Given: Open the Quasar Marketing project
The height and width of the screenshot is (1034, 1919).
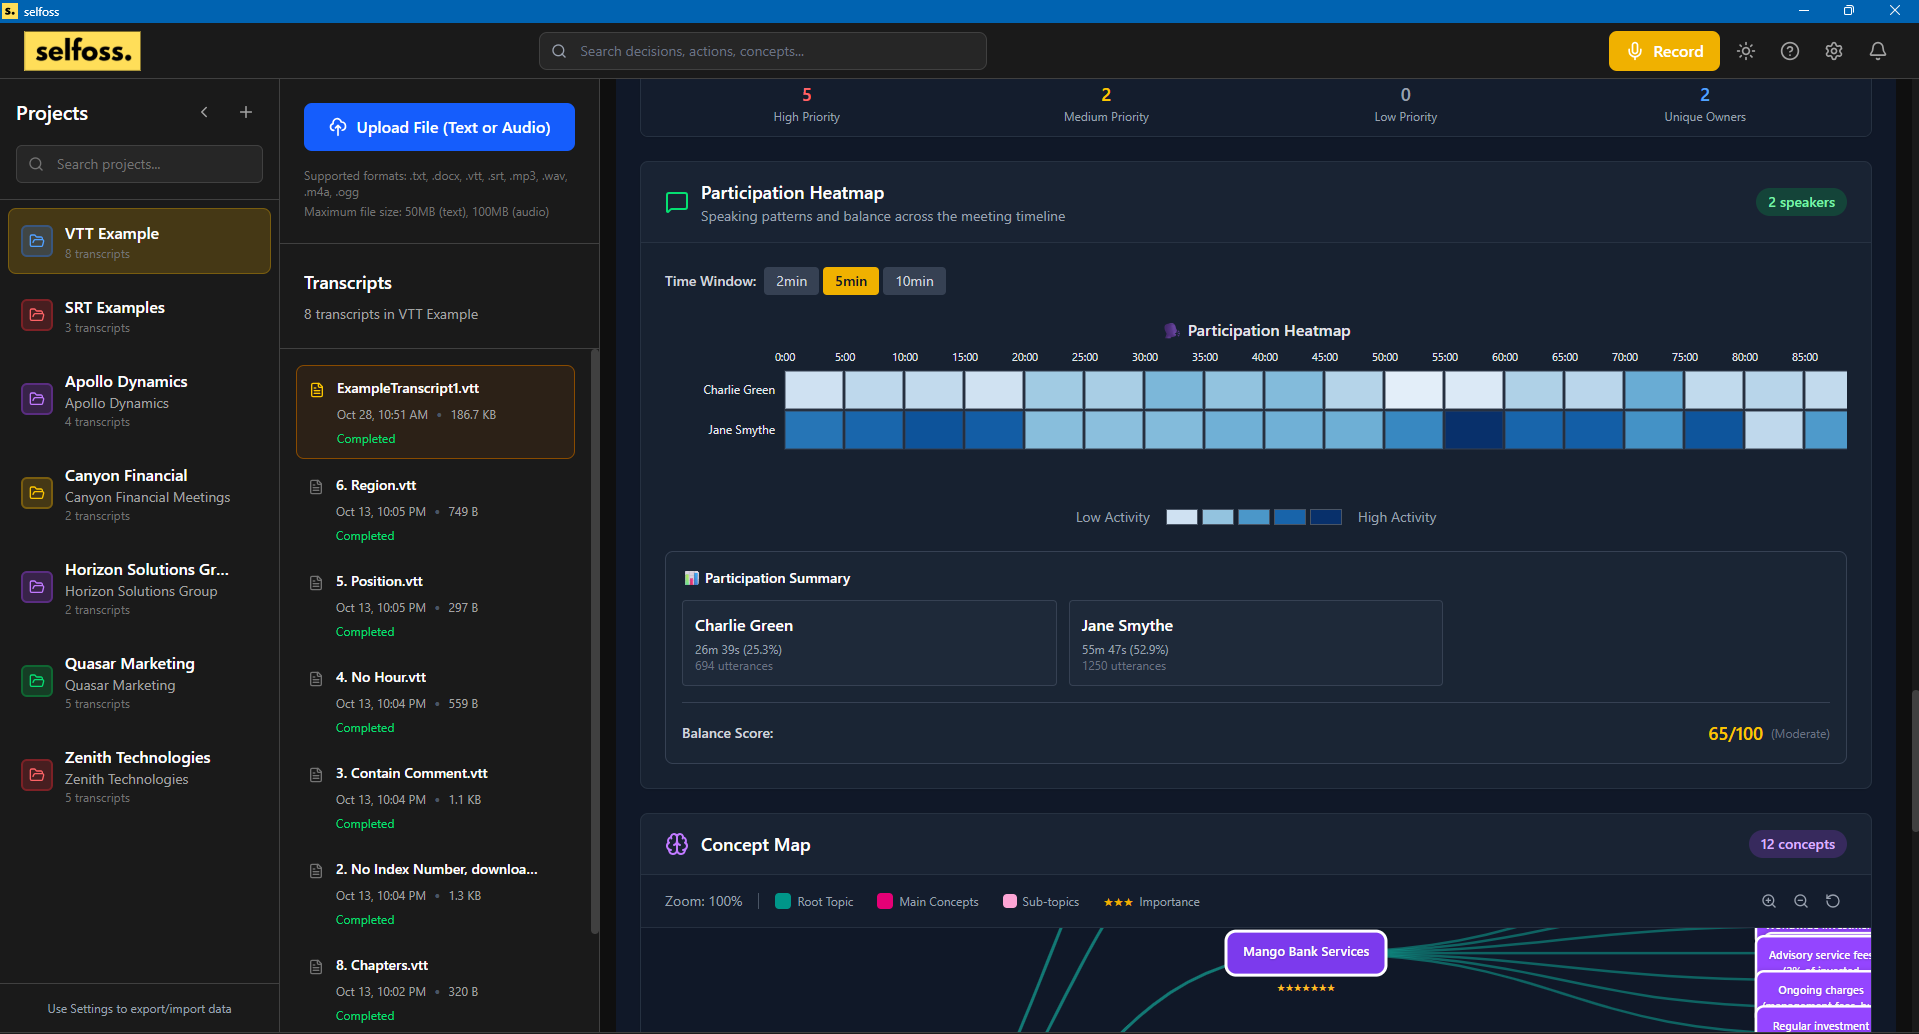Looking at the screenshot, I should click(139, 682).
